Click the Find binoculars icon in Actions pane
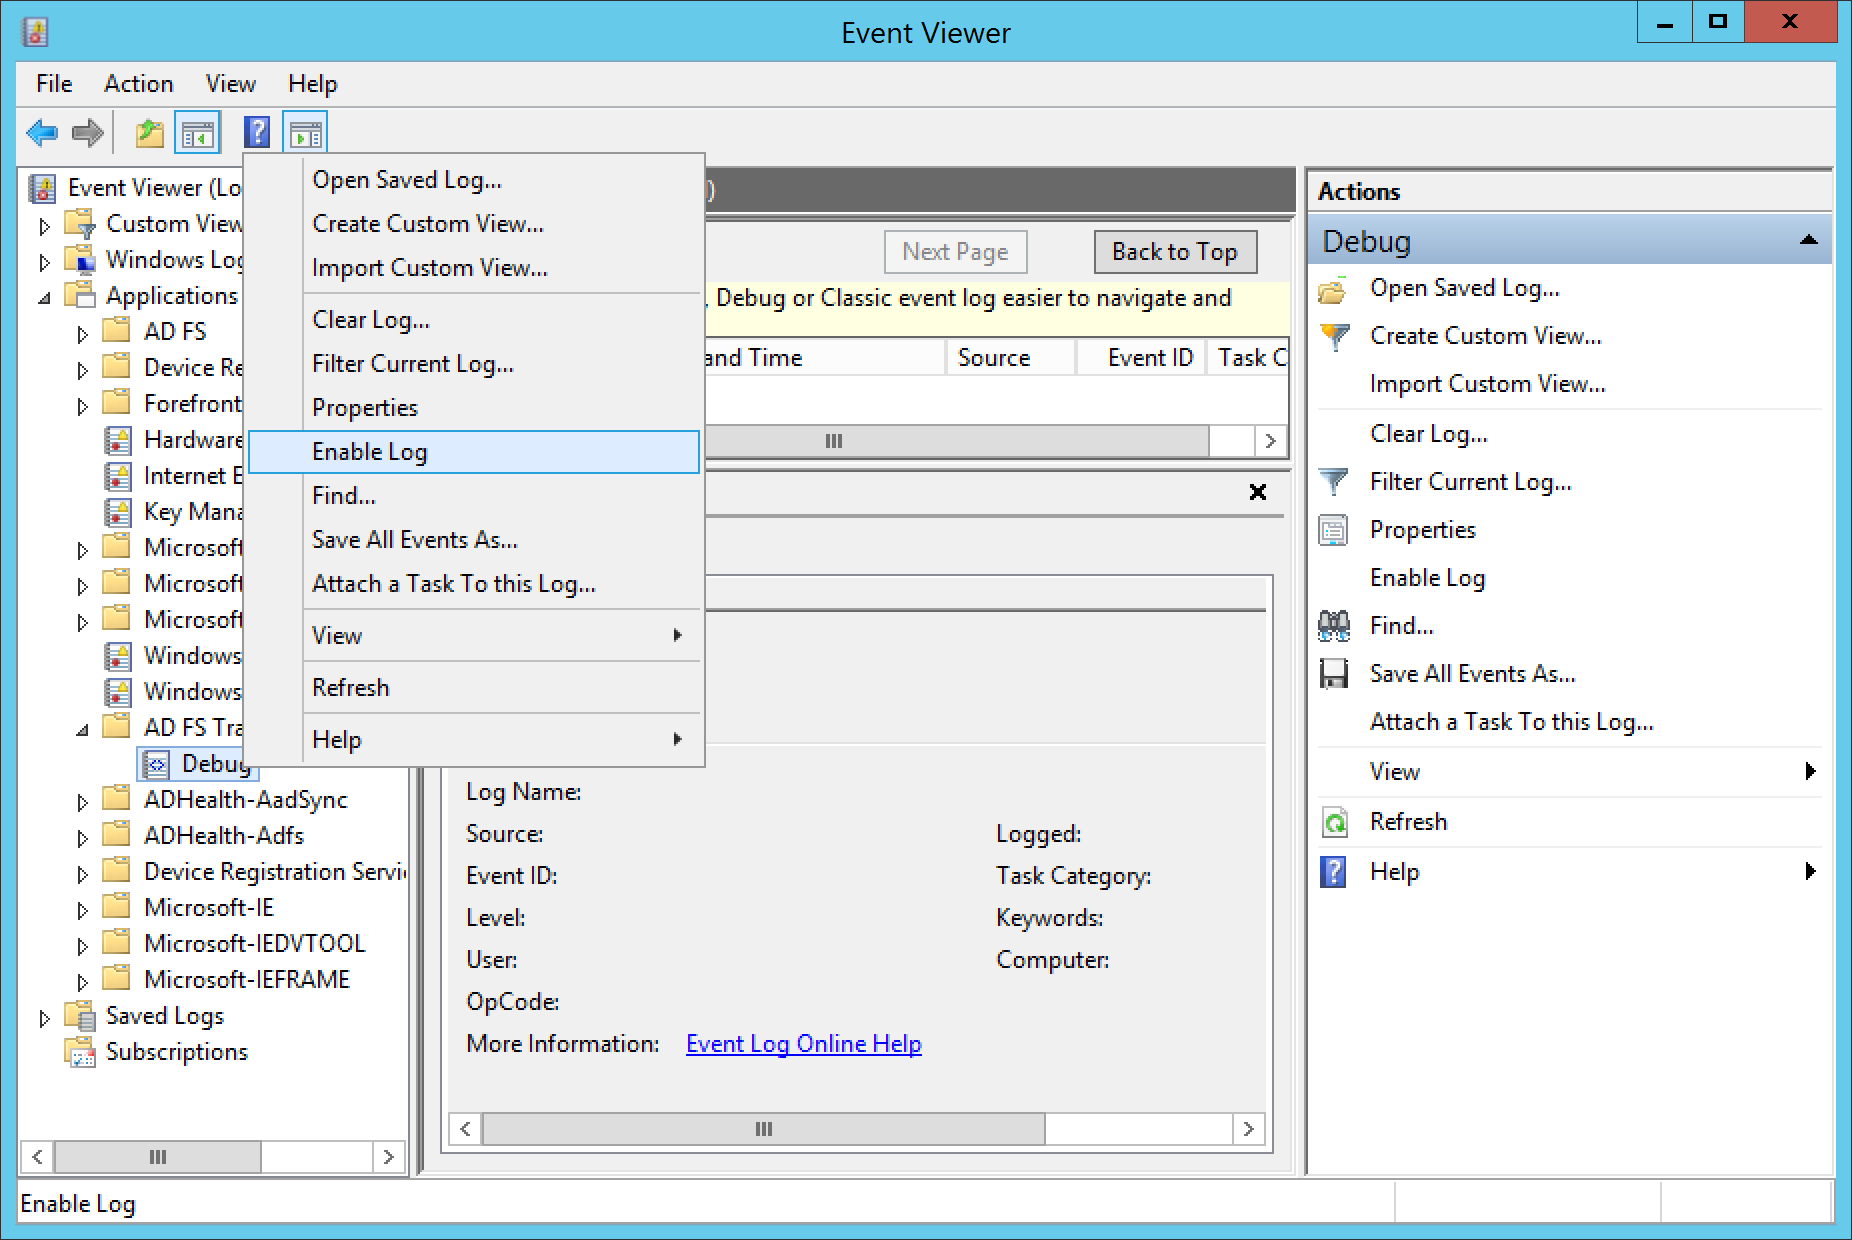Screen dimensions: 1852x1240 pyautogui.click(x=1333, y=626)
